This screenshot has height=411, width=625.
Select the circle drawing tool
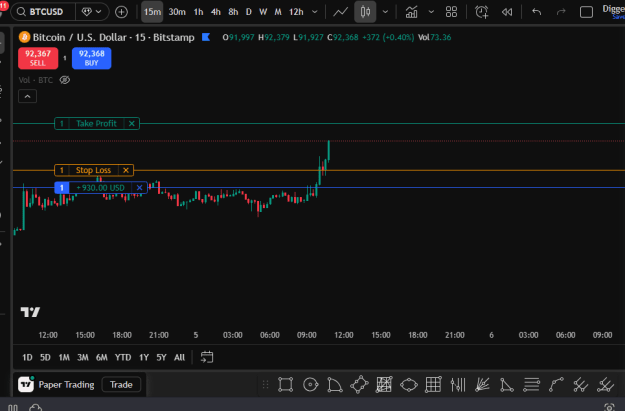(310, 385)
